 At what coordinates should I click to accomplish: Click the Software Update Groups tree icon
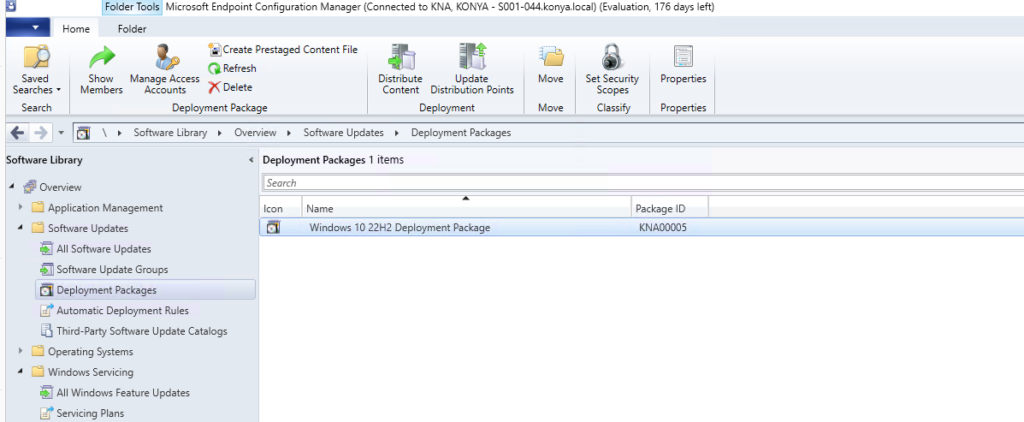(x=46, y=270)
